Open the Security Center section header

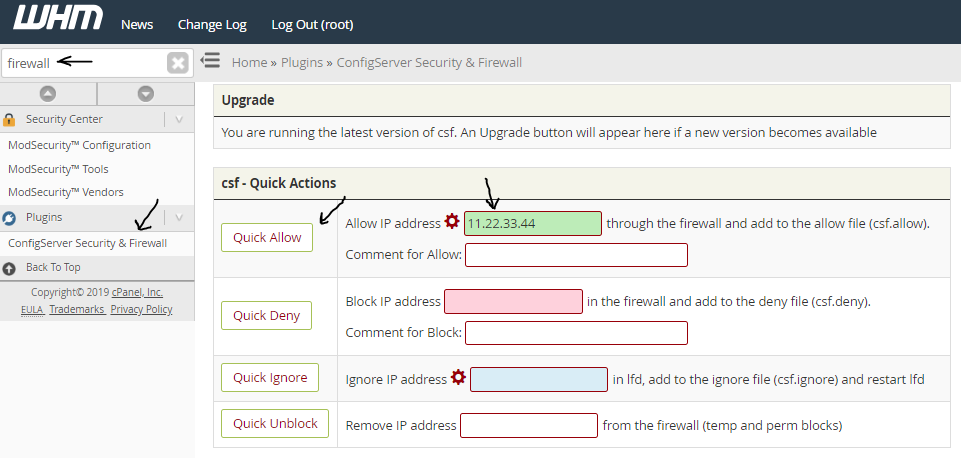coord(64,119)
